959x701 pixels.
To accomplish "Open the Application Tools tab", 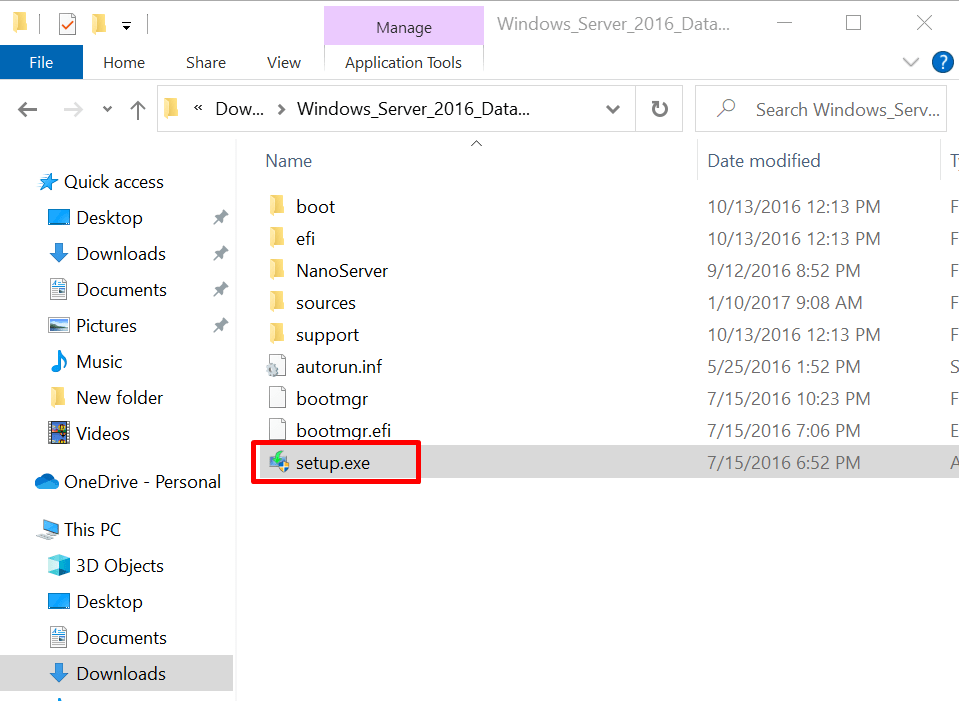I will (x=404, y=62).
